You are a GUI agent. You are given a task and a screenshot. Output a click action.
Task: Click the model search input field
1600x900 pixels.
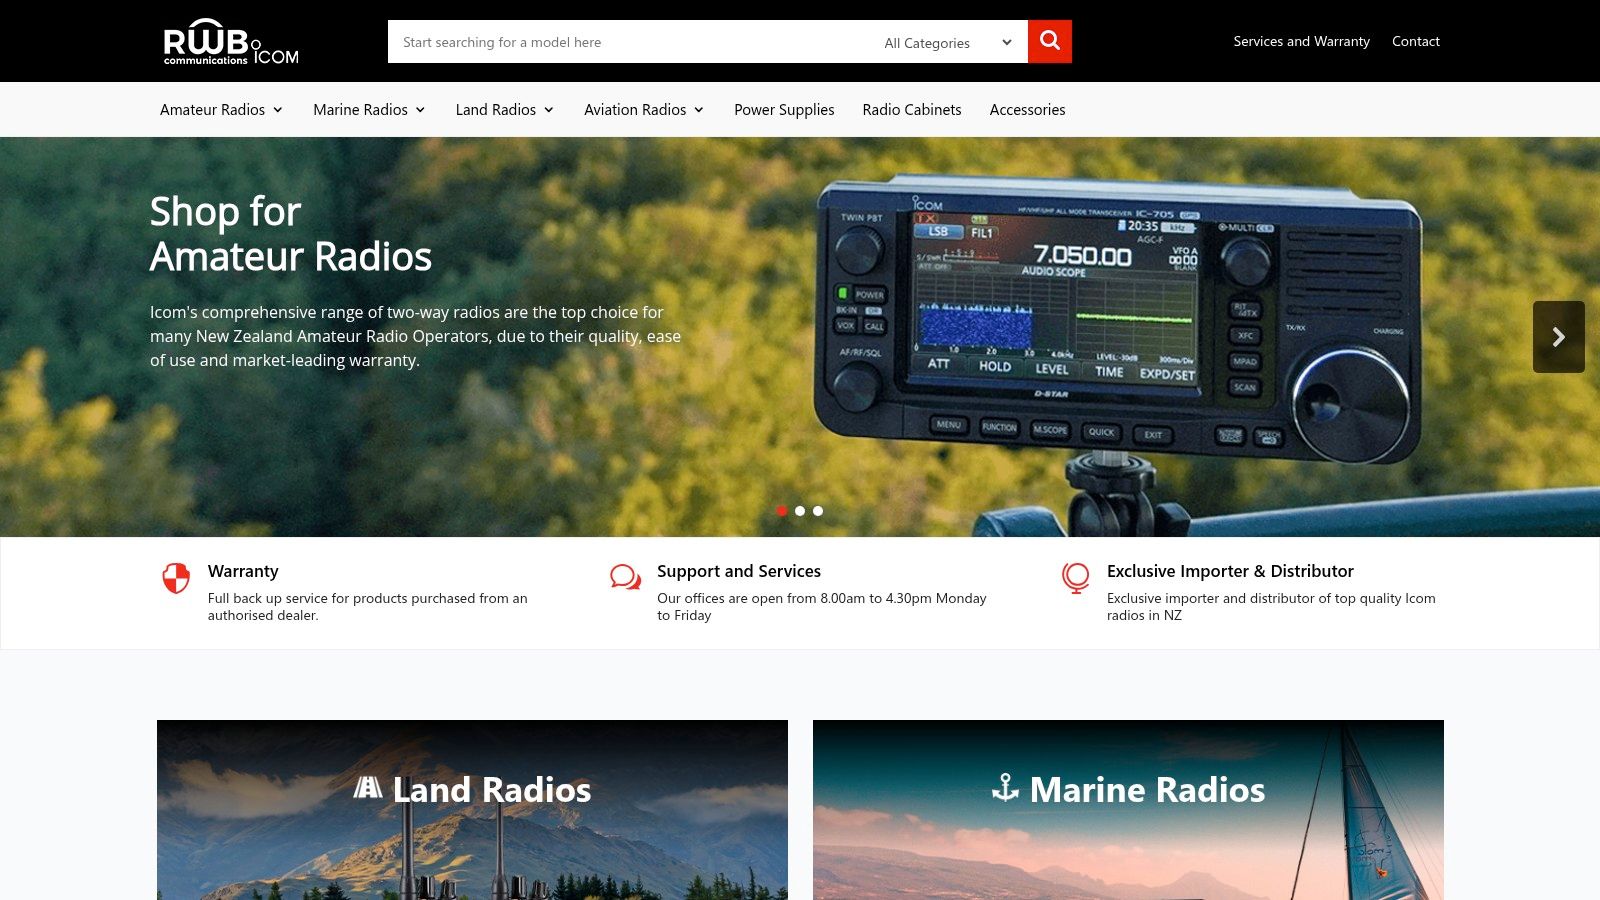coord(630,42)
